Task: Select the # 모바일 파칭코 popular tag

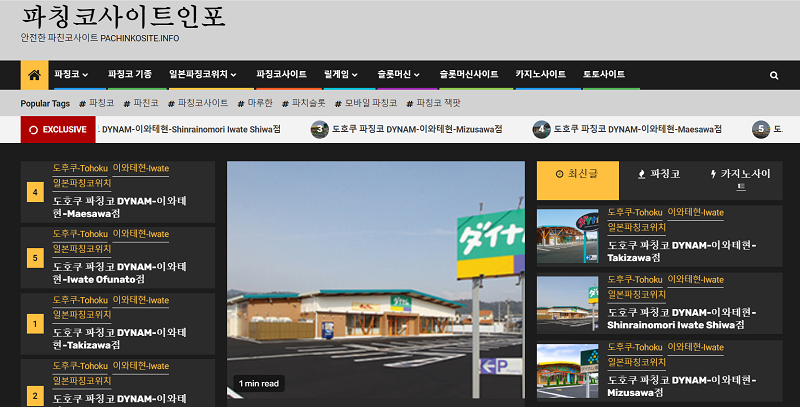Action: point(366,103)
